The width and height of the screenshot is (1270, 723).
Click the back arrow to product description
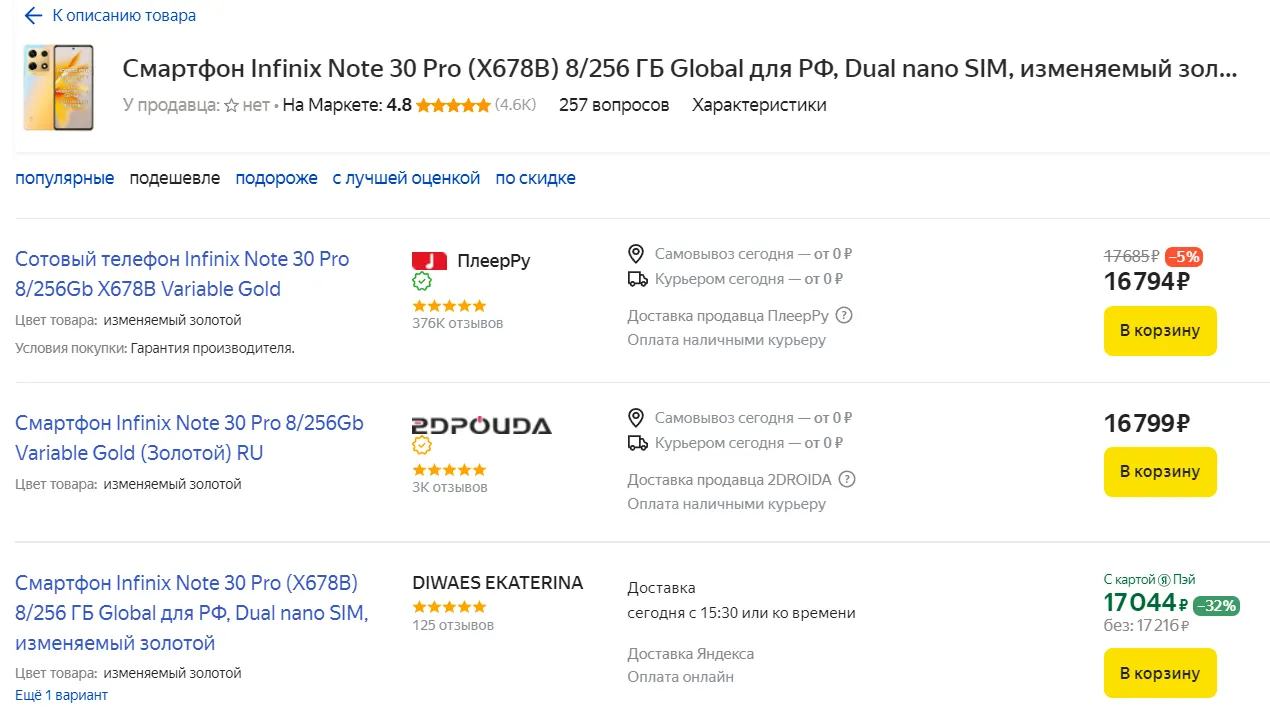[x=33, y=16]
